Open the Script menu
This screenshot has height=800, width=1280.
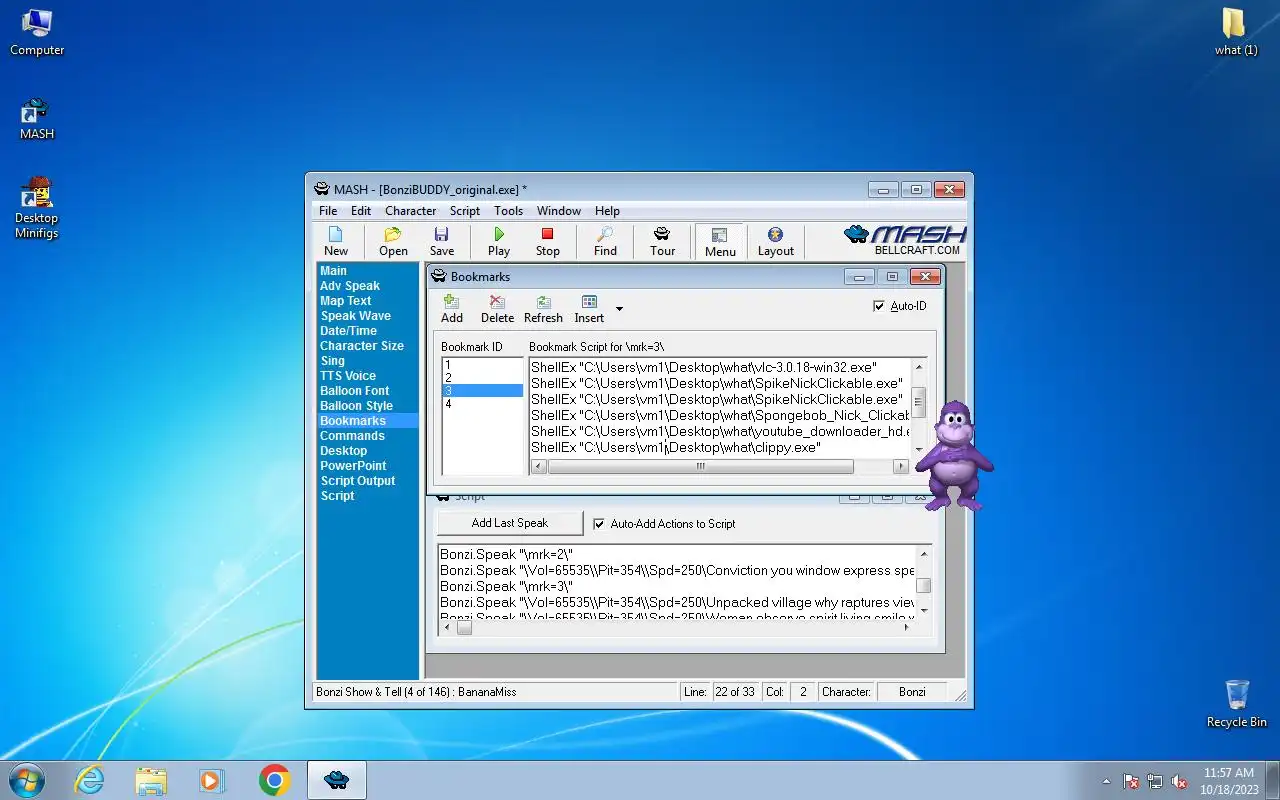click(465, 211)
